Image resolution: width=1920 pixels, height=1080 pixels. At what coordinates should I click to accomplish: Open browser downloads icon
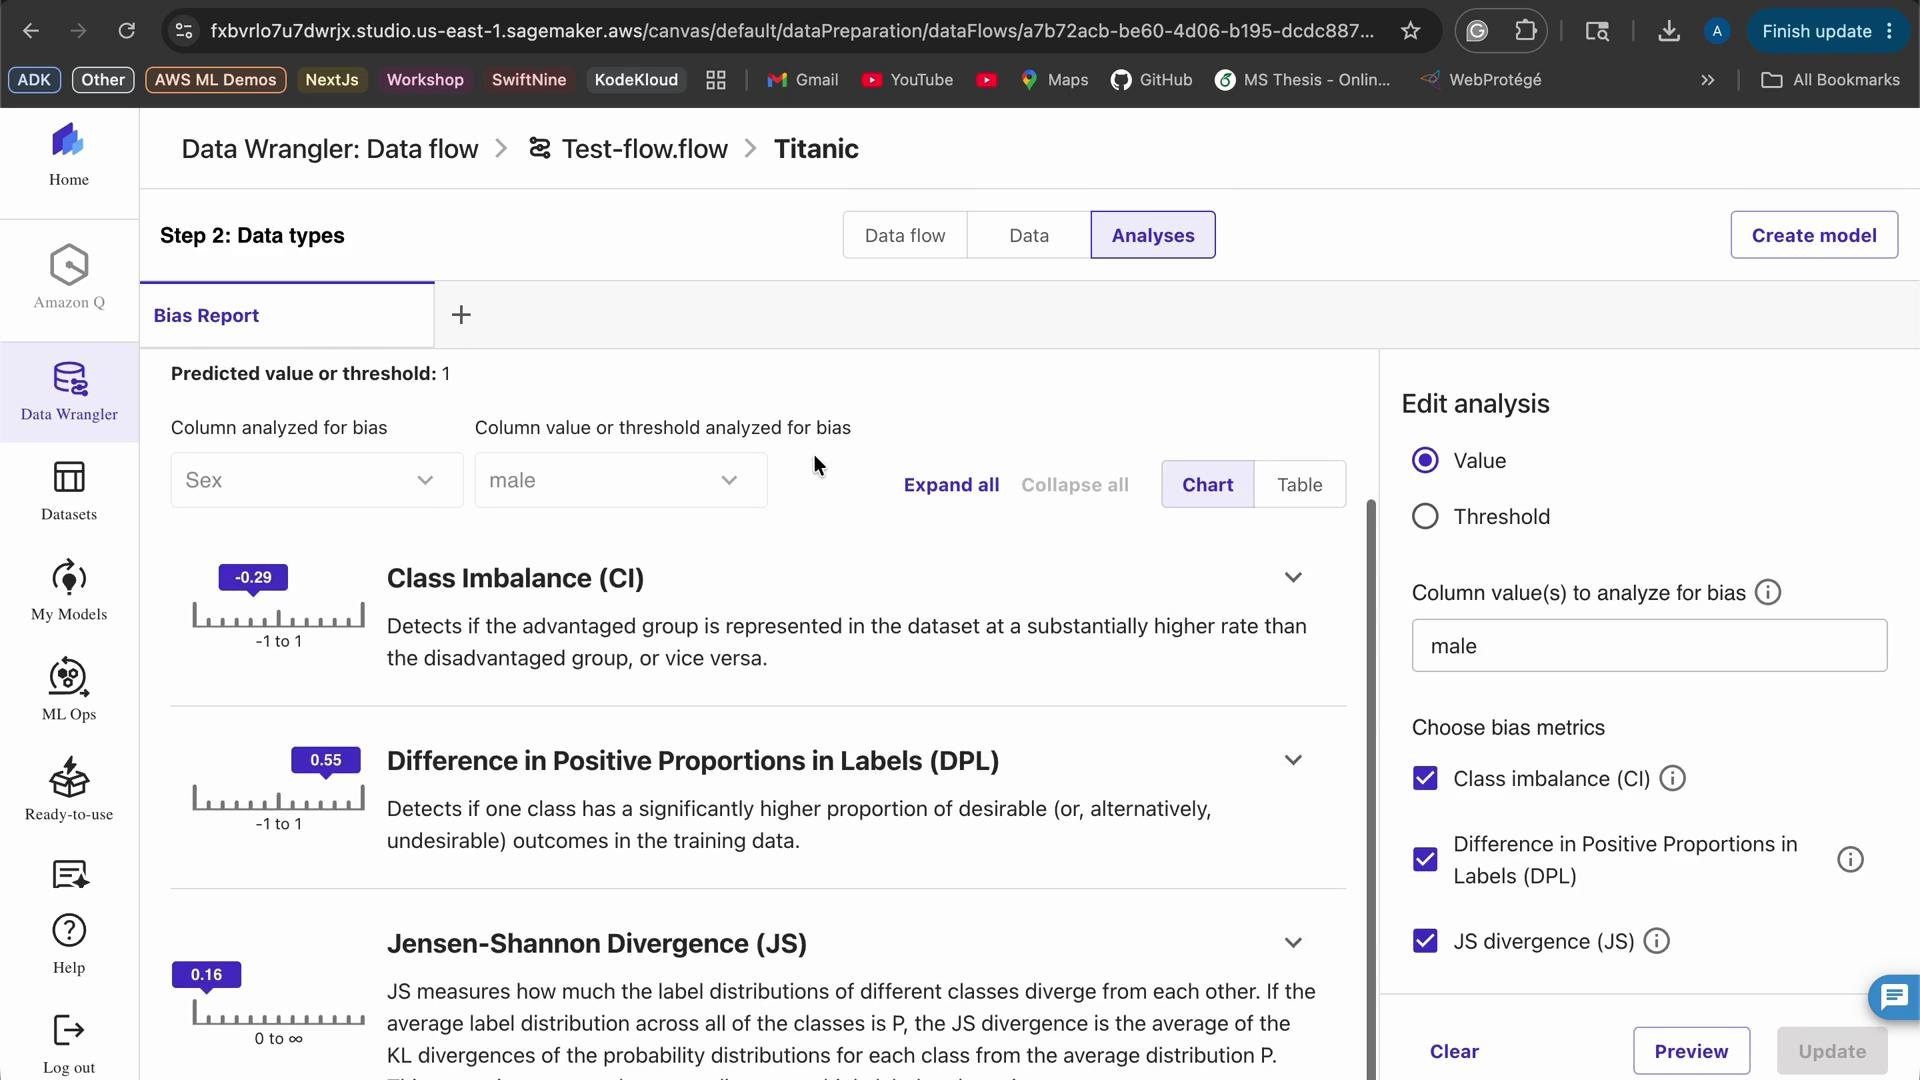(x=1668, y=31)
